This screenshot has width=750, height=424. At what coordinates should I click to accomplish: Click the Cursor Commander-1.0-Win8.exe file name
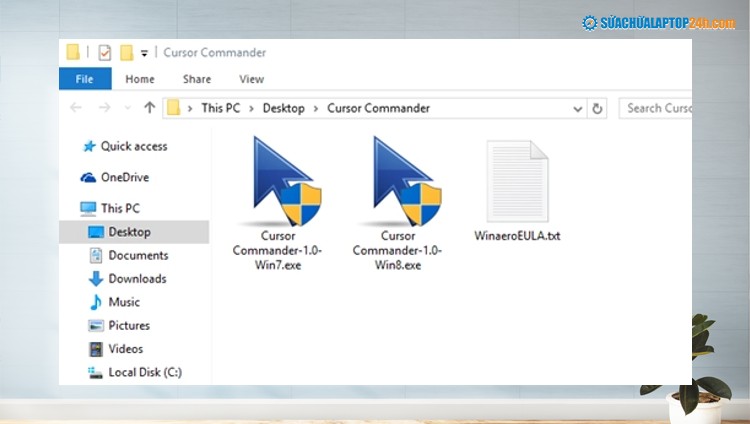click(397, 250)
